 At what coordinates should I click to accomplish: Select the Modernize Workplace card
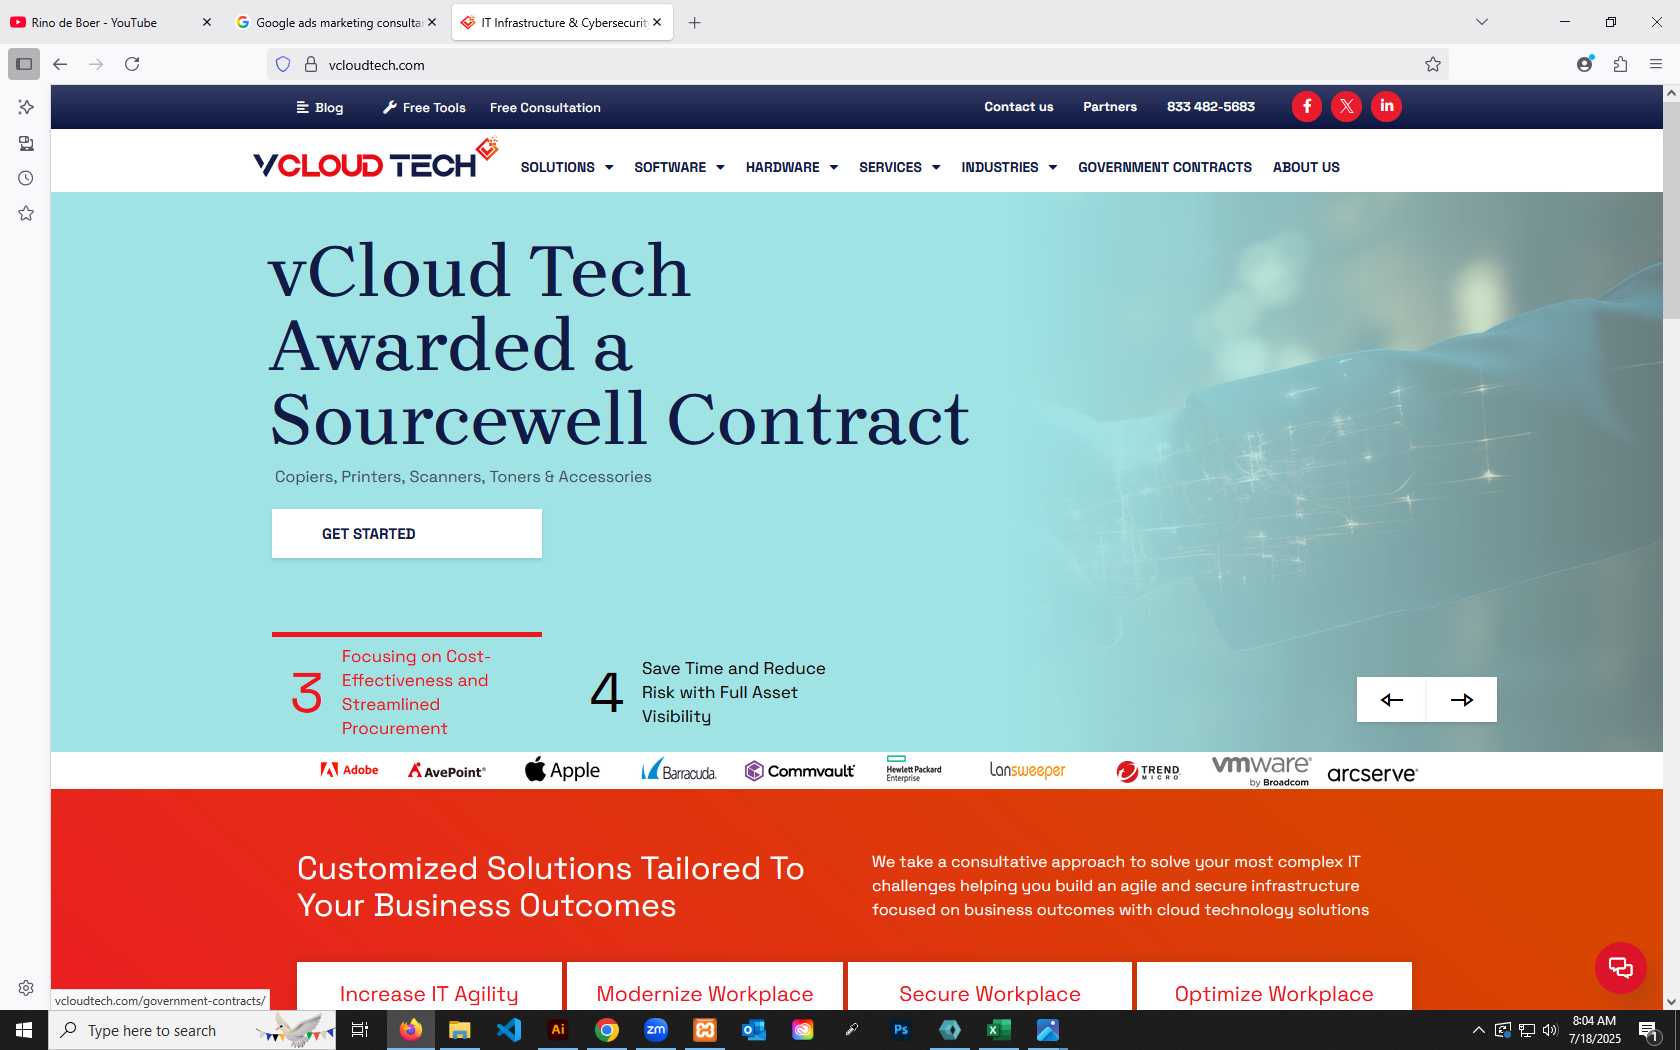coord(705,987)
